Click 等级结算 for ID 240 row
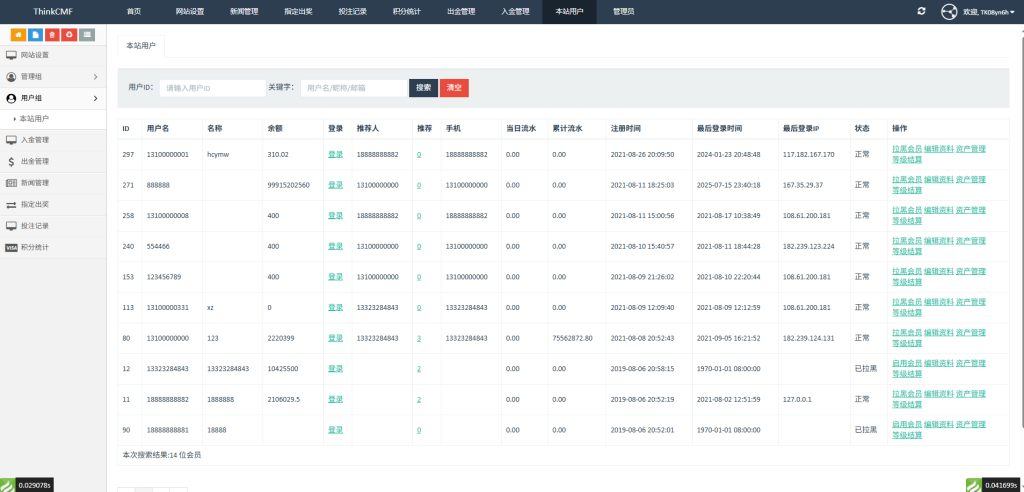The height and width of the screenshot is (492, 1024). [x=907, y=252]
